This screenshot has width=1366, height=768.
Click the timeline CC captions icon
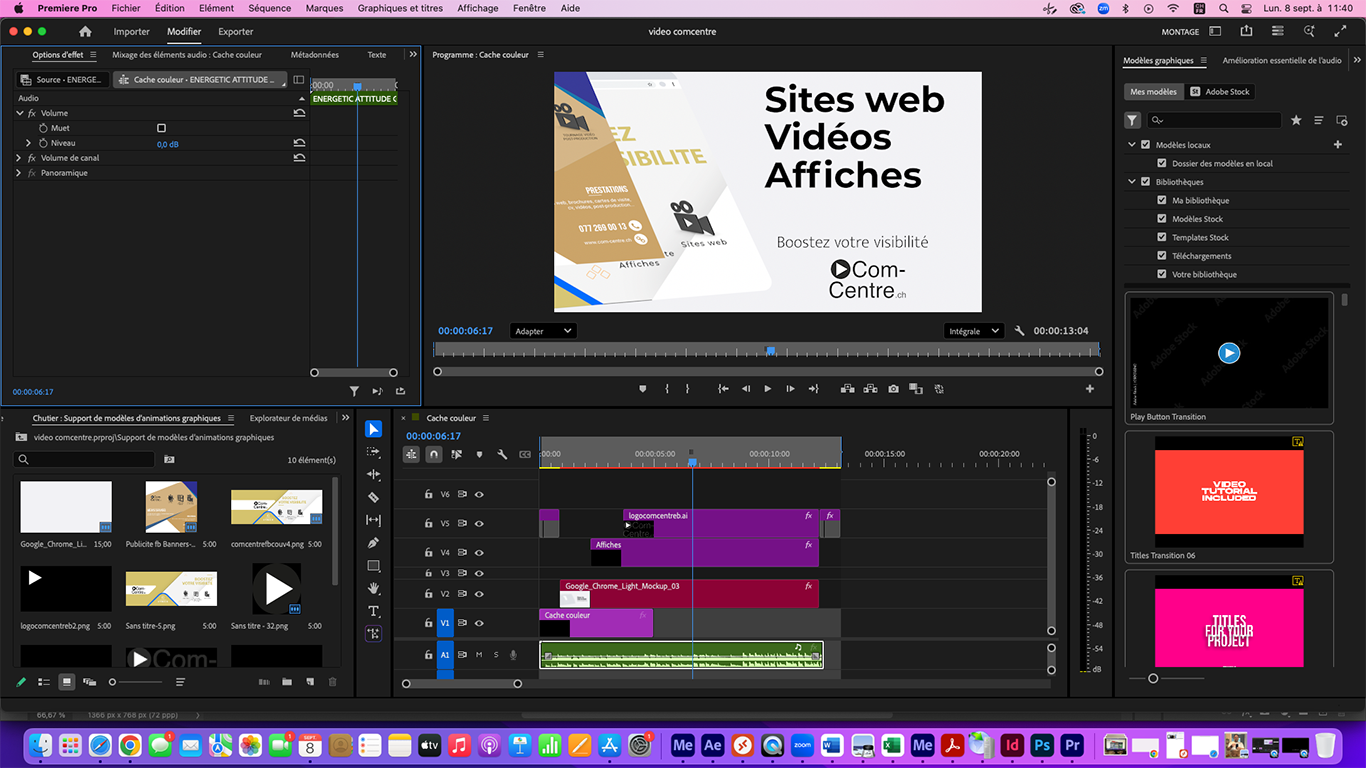click(x=525, y=454)
